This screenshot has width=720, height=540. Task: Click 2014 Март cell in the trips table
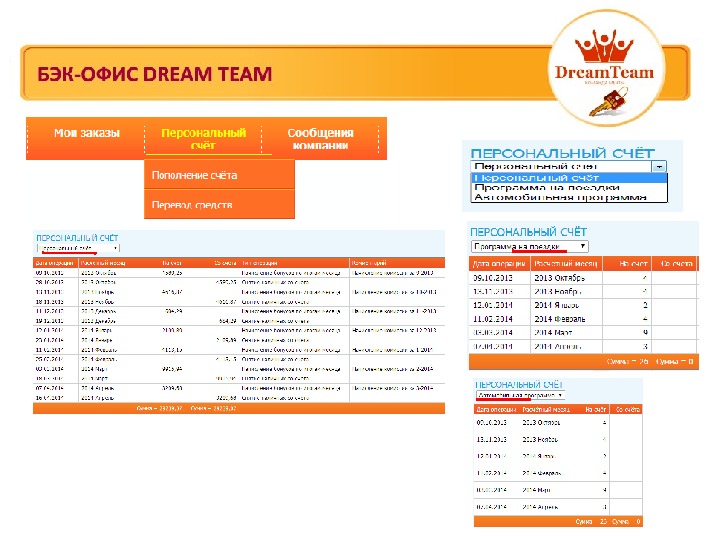[x=553, y=332]
